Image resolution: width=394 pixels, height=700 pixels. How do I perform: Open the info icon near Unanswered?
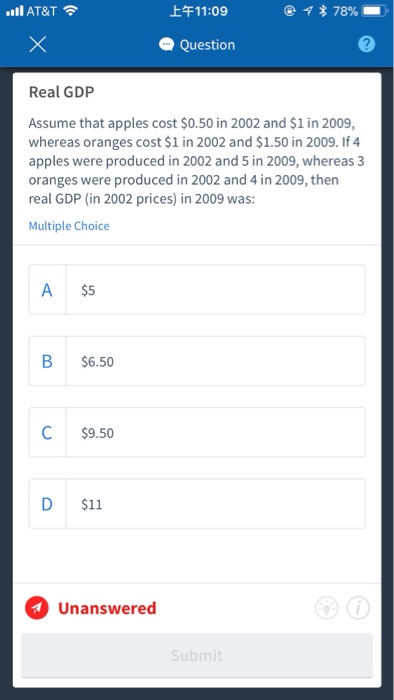click(x=358, y=608)
